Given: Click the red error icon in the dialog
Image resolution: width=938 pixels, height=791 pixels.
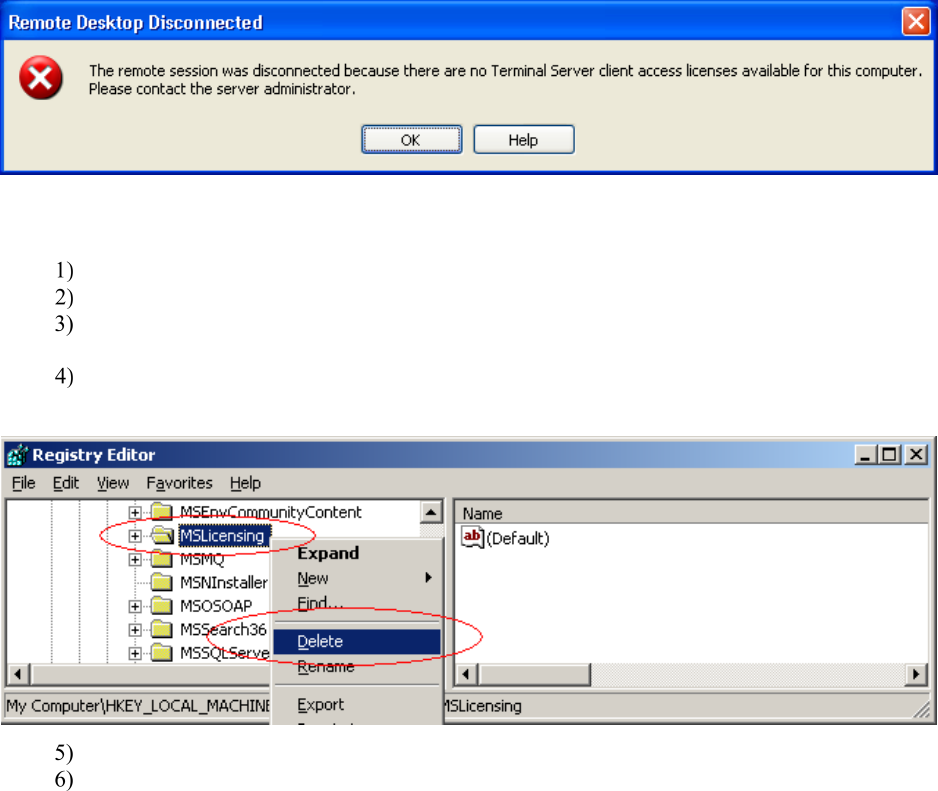Looking at the screenshot, I should point(41,78).
